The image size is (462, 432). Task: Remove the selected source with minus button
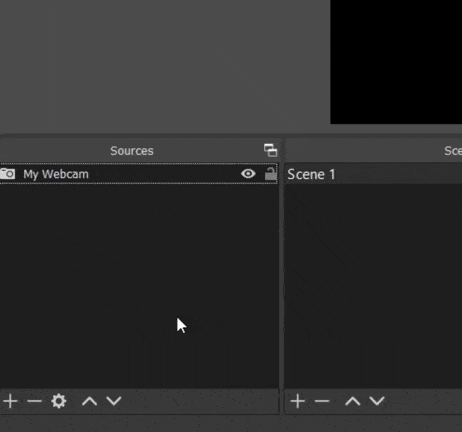(34, 401)
